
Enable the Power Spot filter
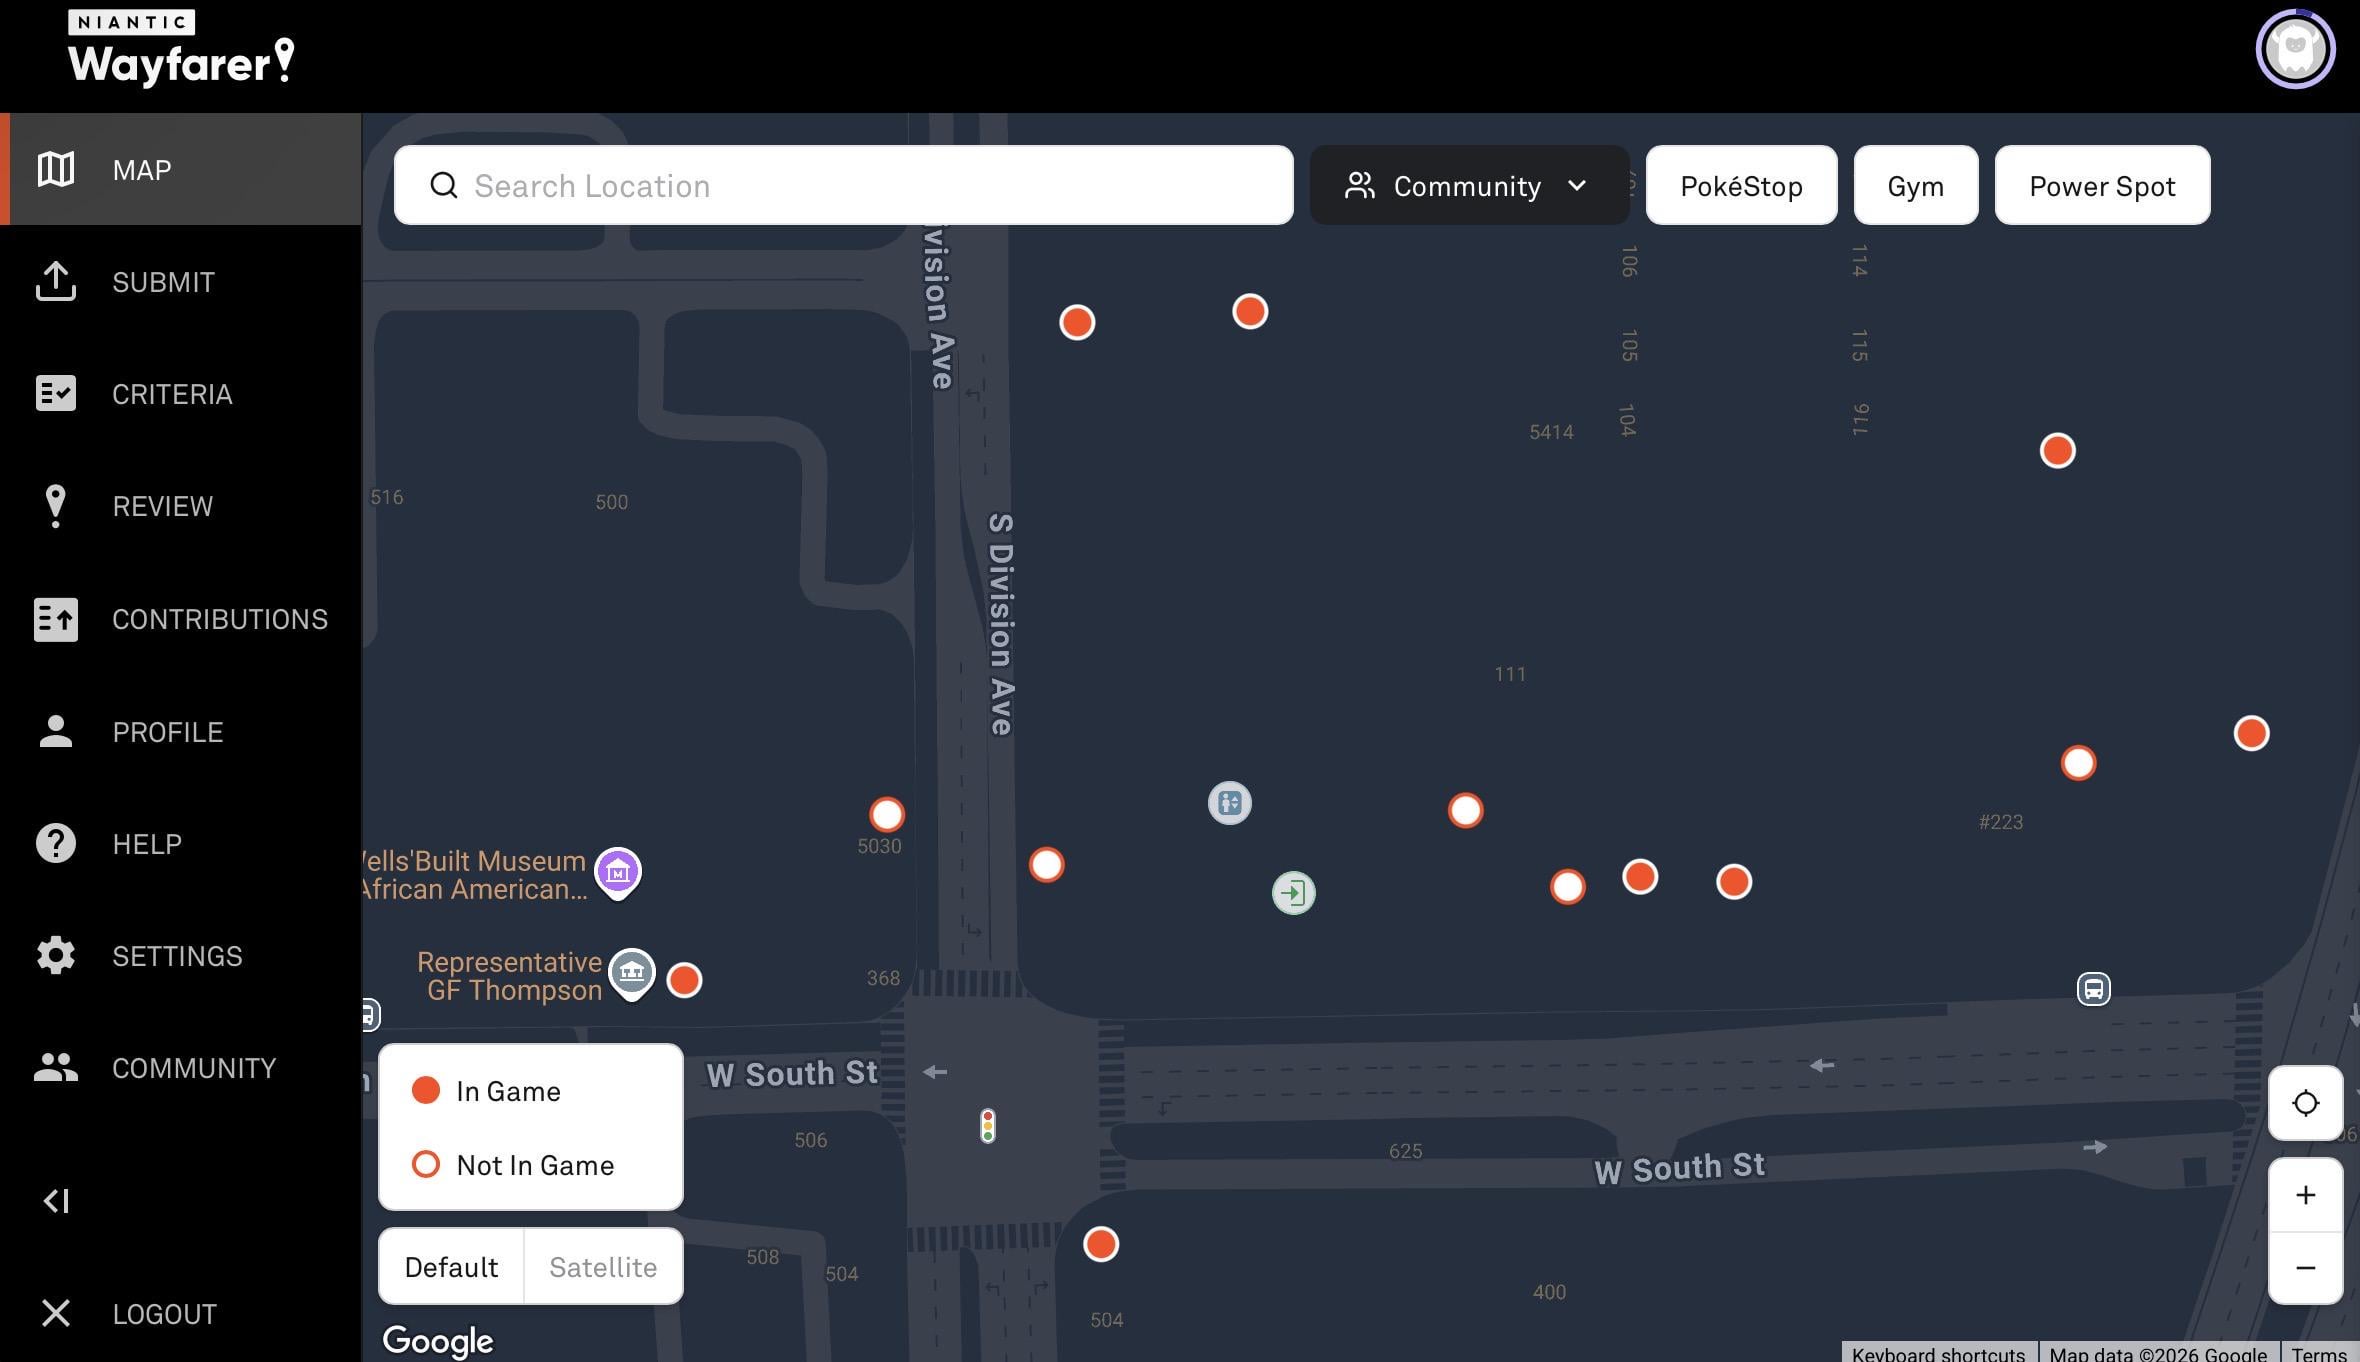pos(2102,186)
